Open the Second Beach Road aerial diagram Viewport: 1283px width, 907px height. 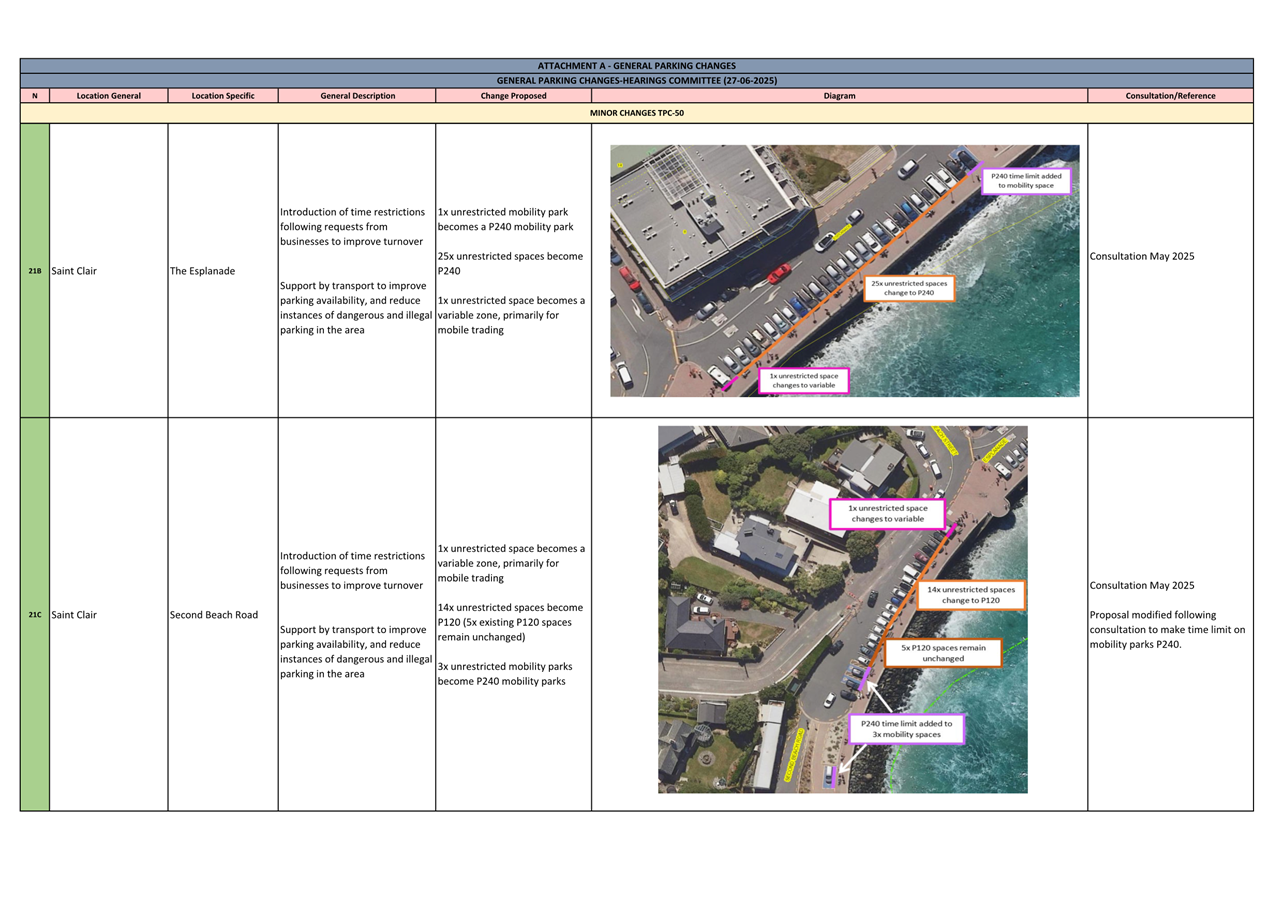843,610
